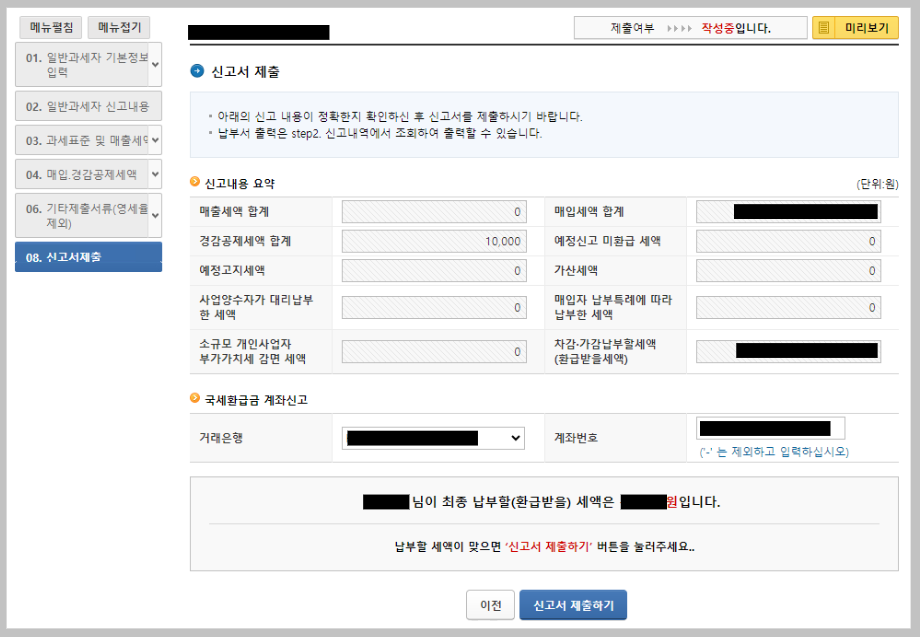This screenshot has height=637, width=920.
Task: Click the yellow document icon on 미리보기 button
Action: pos(826,27)
